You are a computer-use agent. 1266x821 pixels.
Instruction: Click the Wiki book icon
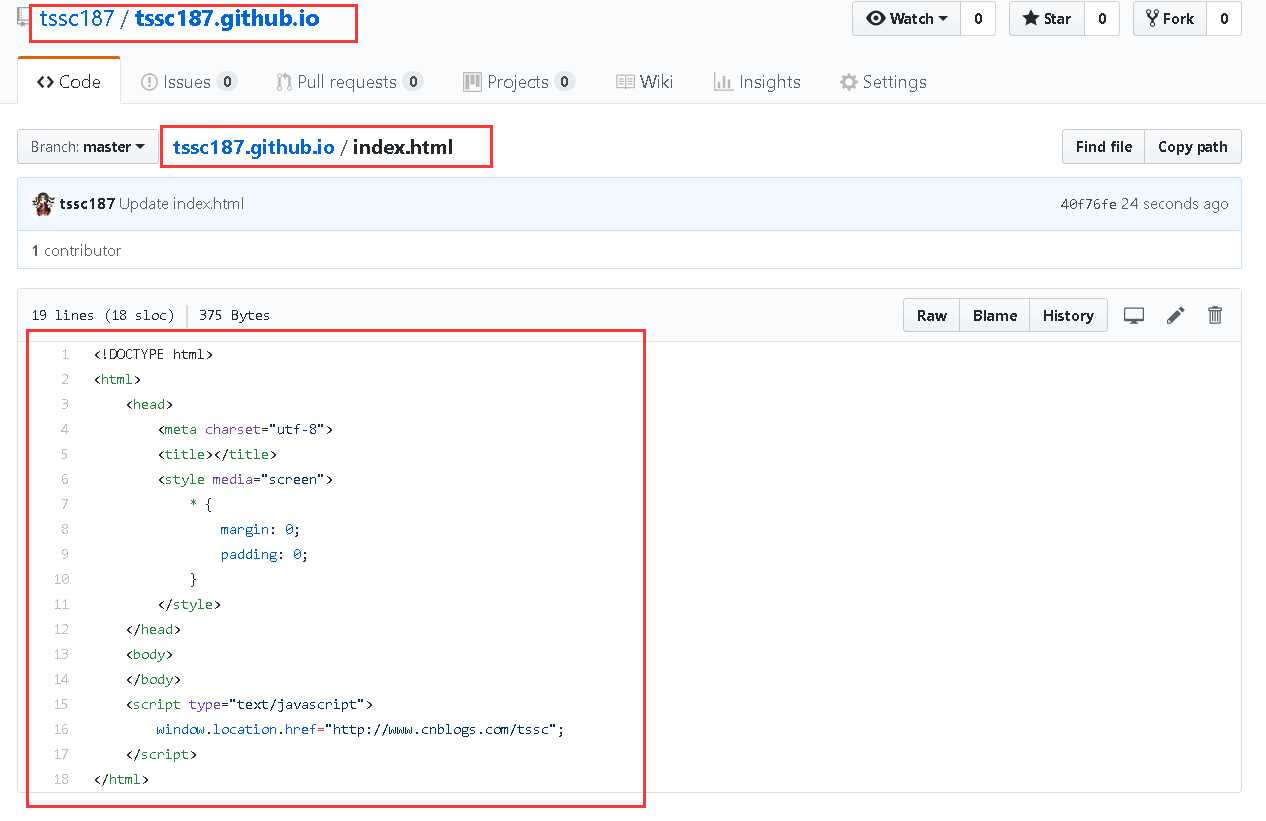(x=626, y=82)
